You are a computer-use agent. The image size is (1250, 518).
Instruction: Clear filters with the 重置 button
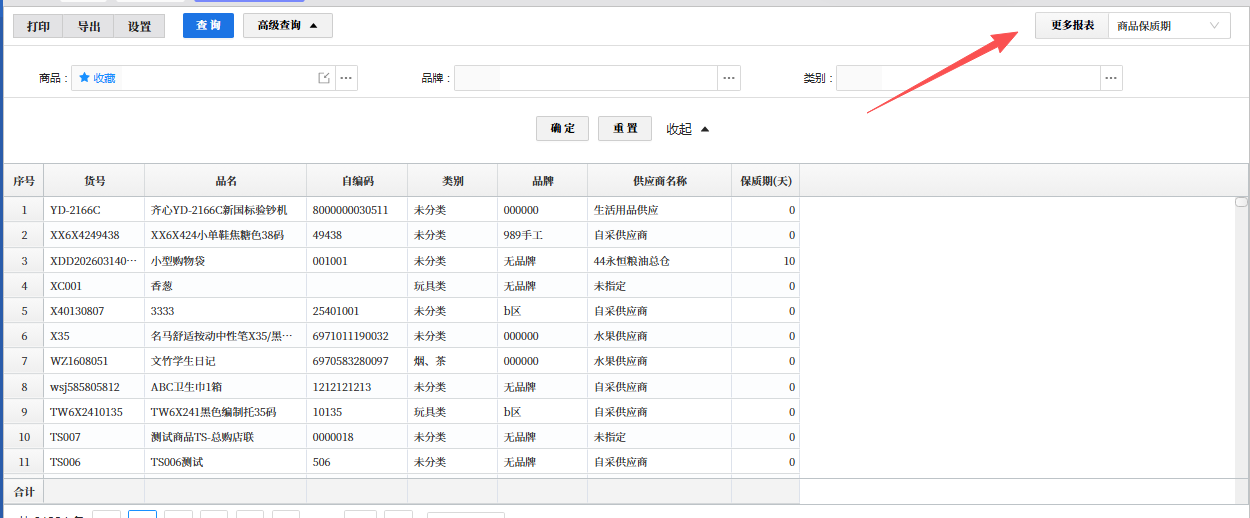point(625,128)
